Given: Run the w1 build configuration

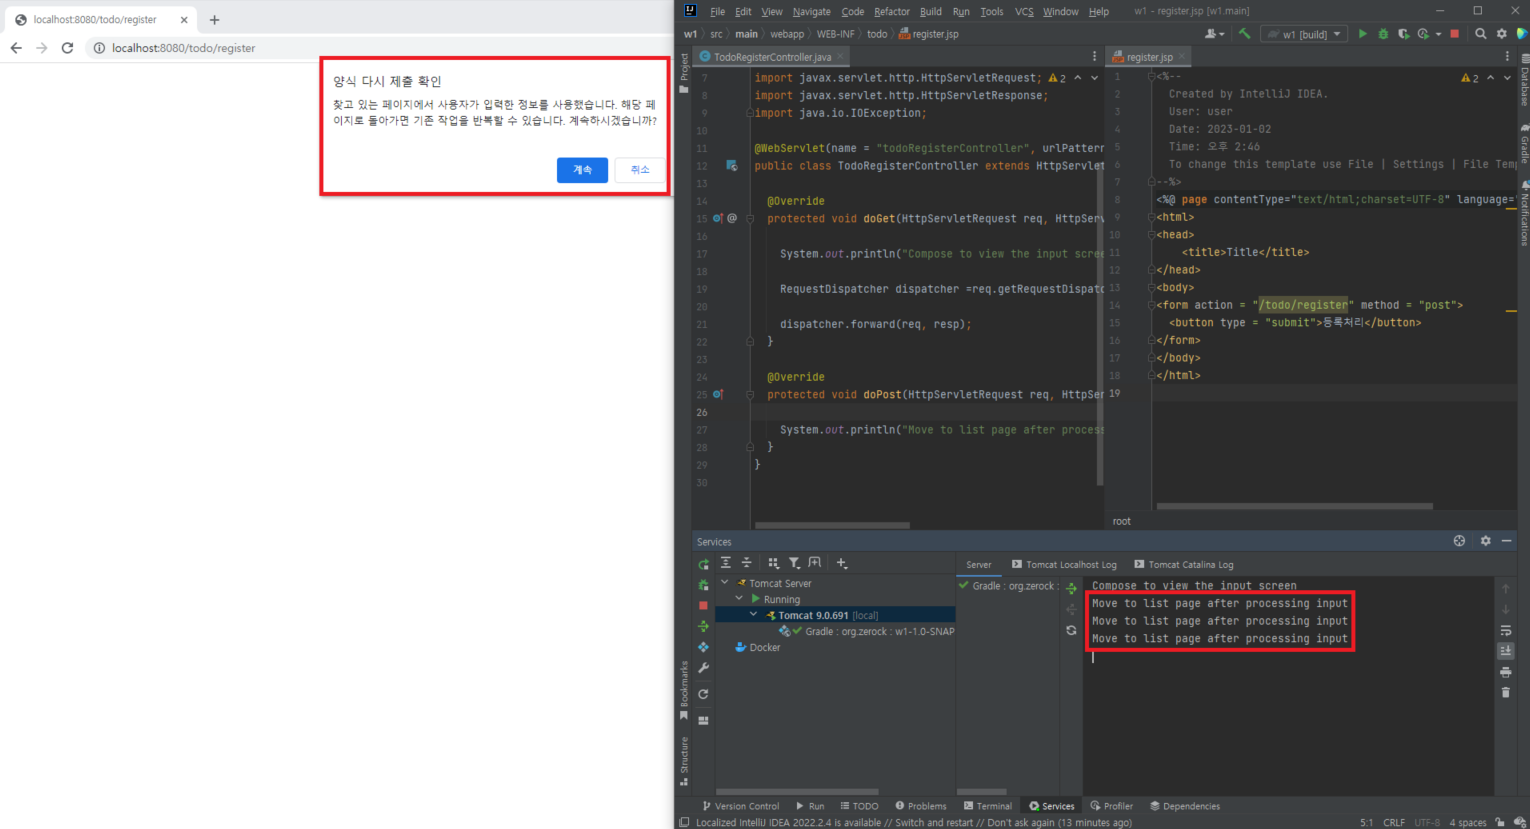Looking at the screenshot, I should click(1362, 34).
